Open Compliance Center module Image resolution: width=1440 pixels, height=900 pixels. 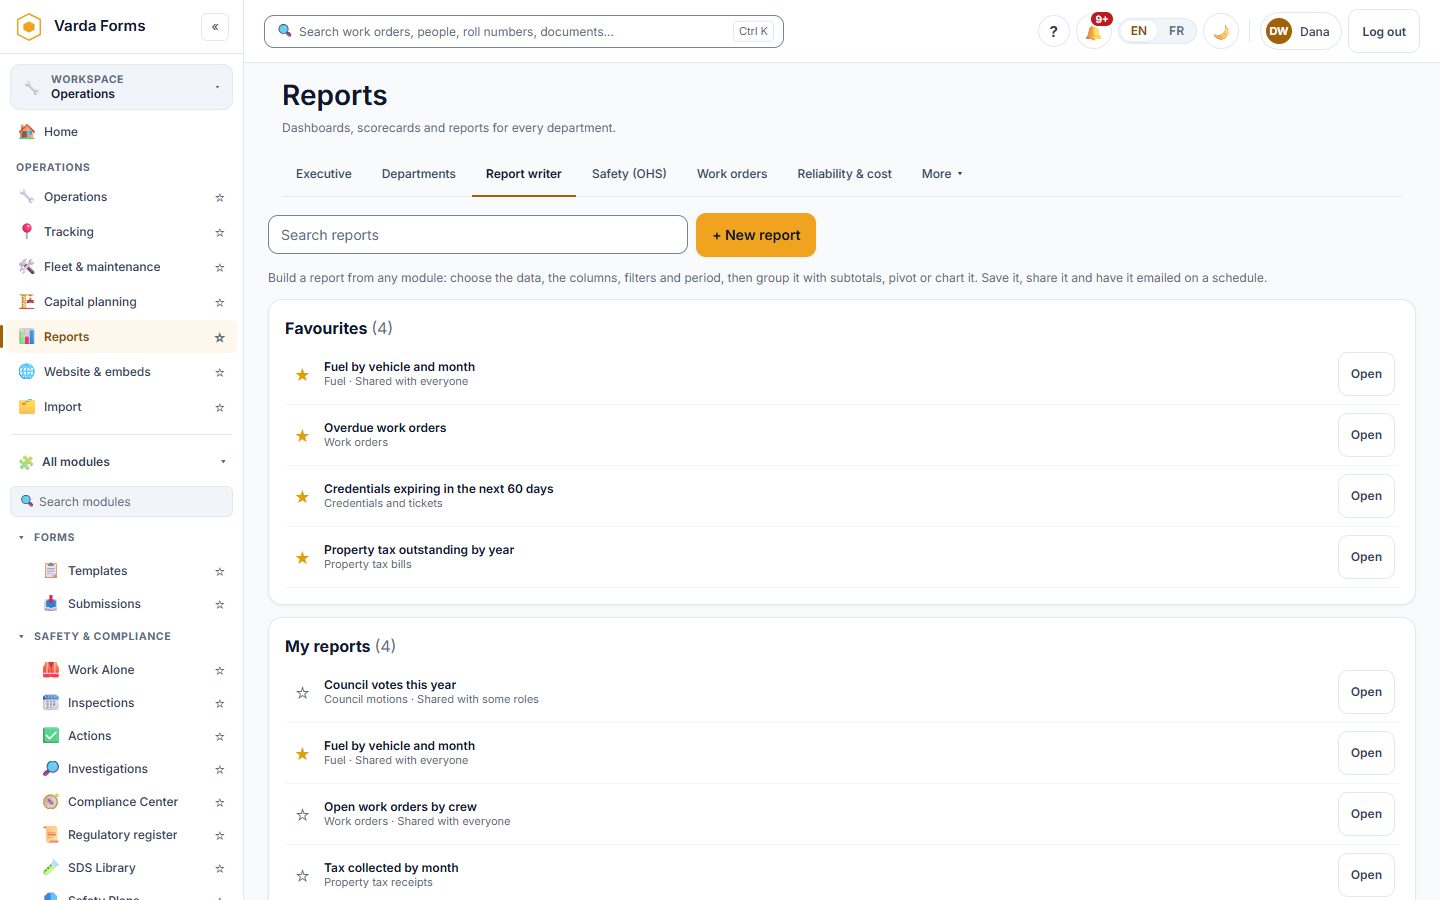[123, 802]
